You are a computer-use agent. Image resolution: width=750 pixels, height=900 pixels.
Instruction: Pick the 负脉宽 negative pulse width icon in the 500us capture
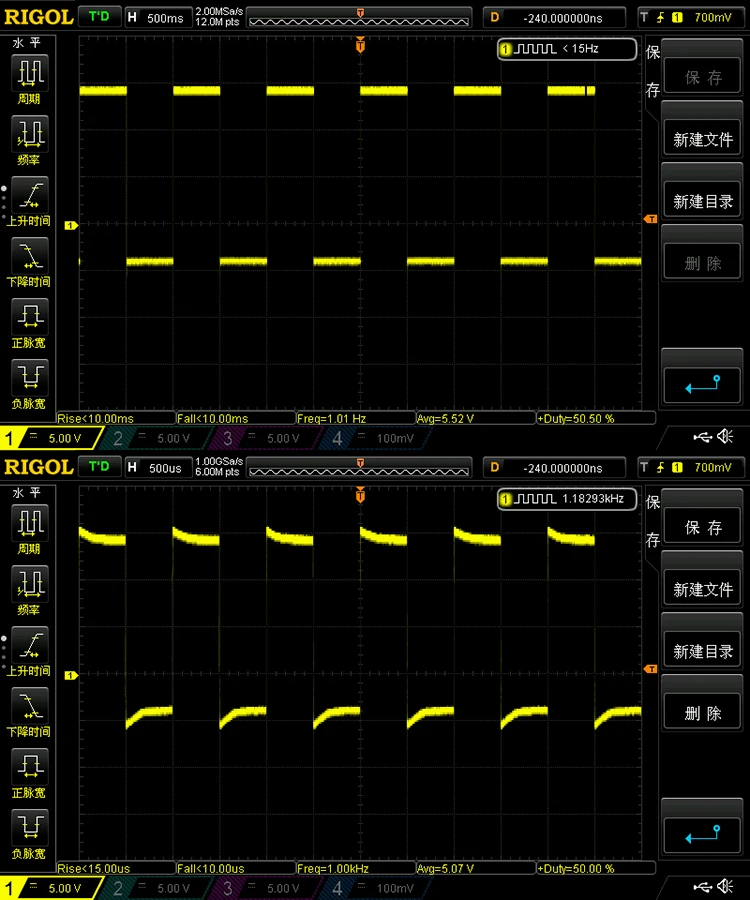point(30,827)
